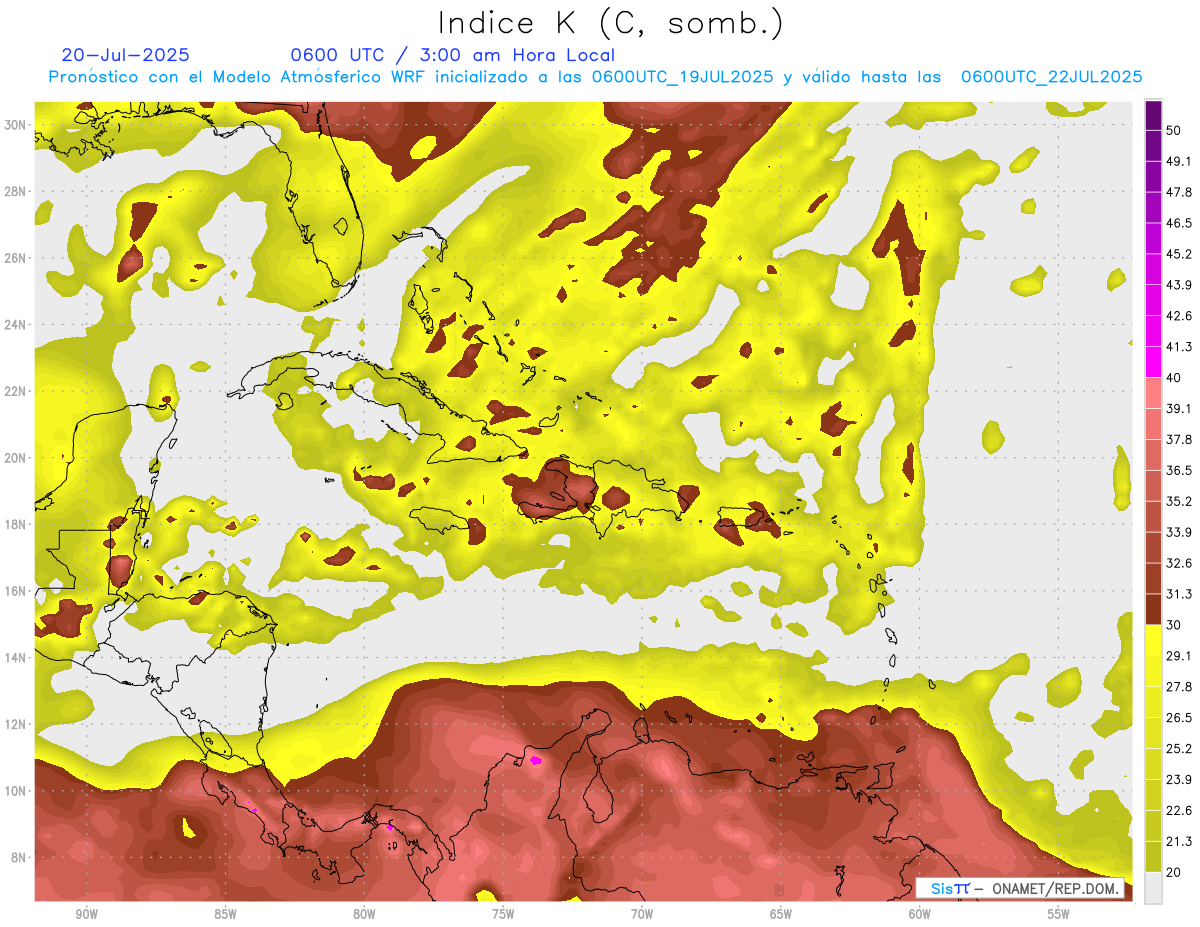Click the colorbar value 33.9
This screenshot has width=1200, height=927.
tap(1178, 532)
